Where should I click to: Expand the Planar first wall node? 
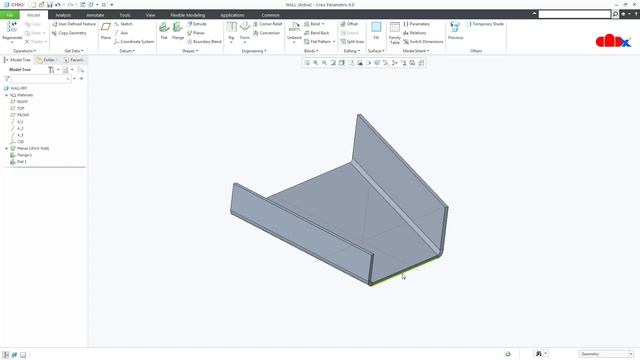click(7, 149)
